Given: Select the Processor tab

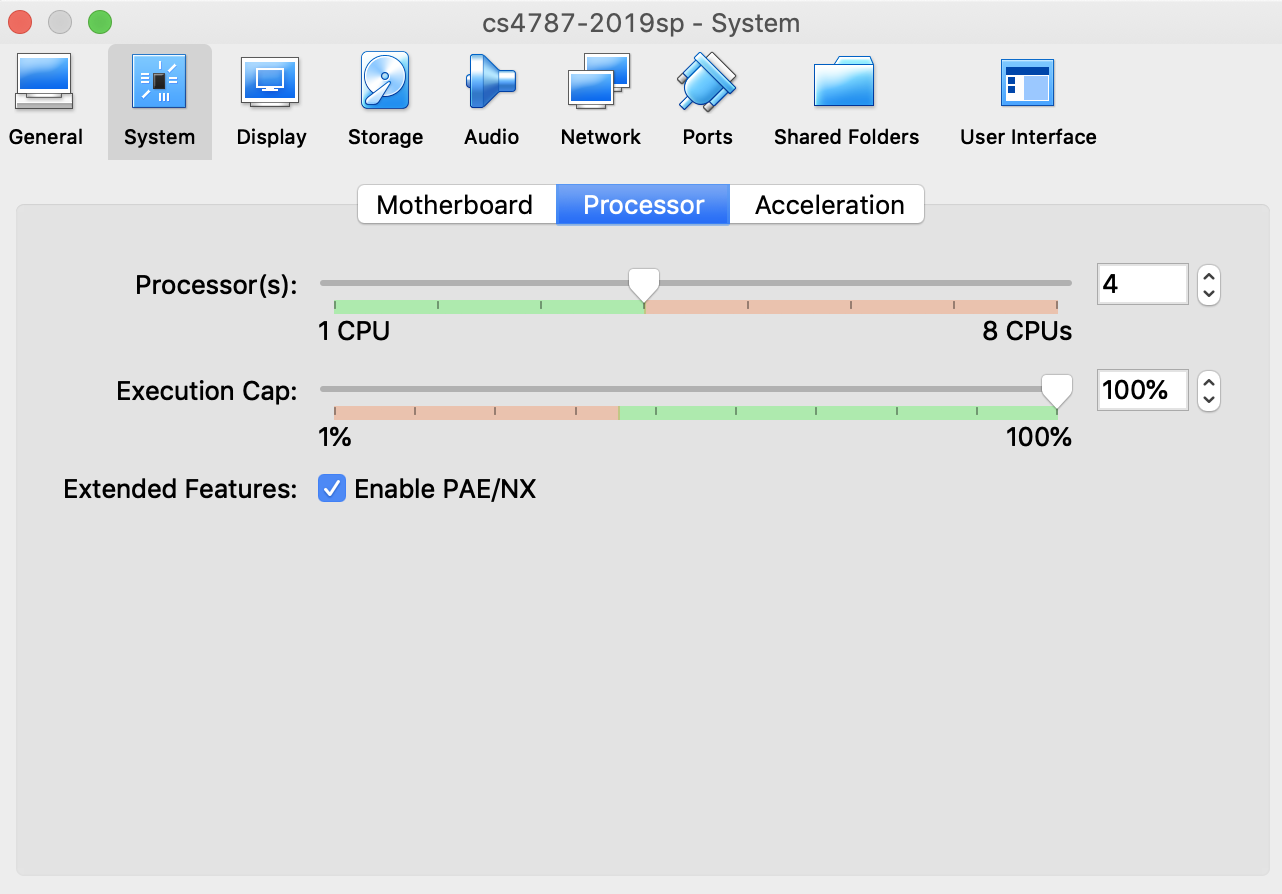Looking at the screenshot, I should point(643,205).
